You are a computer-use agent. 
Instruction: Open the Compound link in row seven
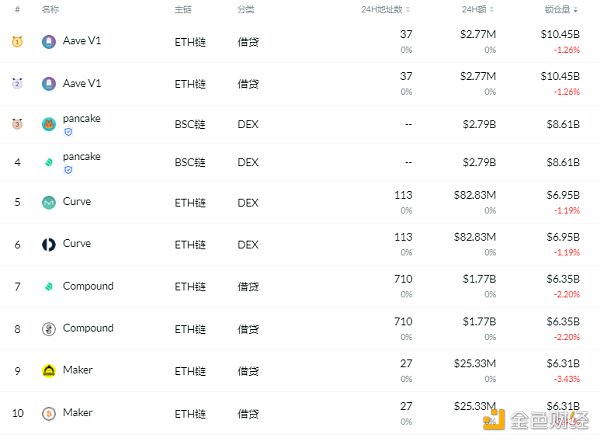pos(88,286)
